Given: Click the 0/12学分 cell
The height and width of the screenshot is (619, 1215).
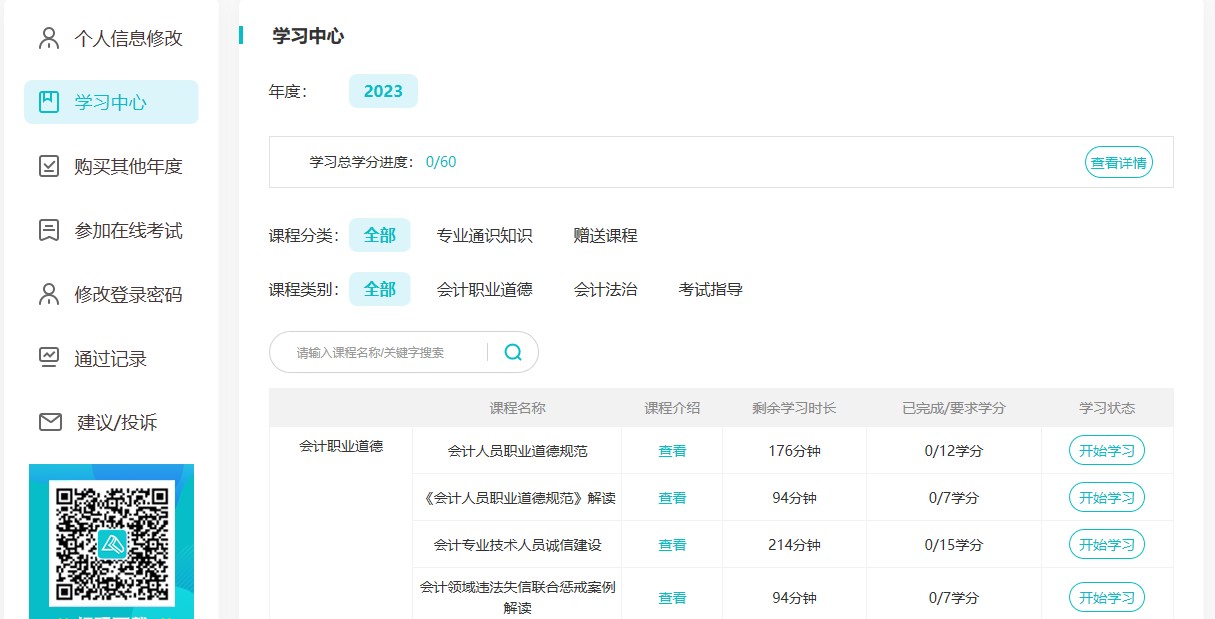Looking at the screenshot, I should click(954, 451).
